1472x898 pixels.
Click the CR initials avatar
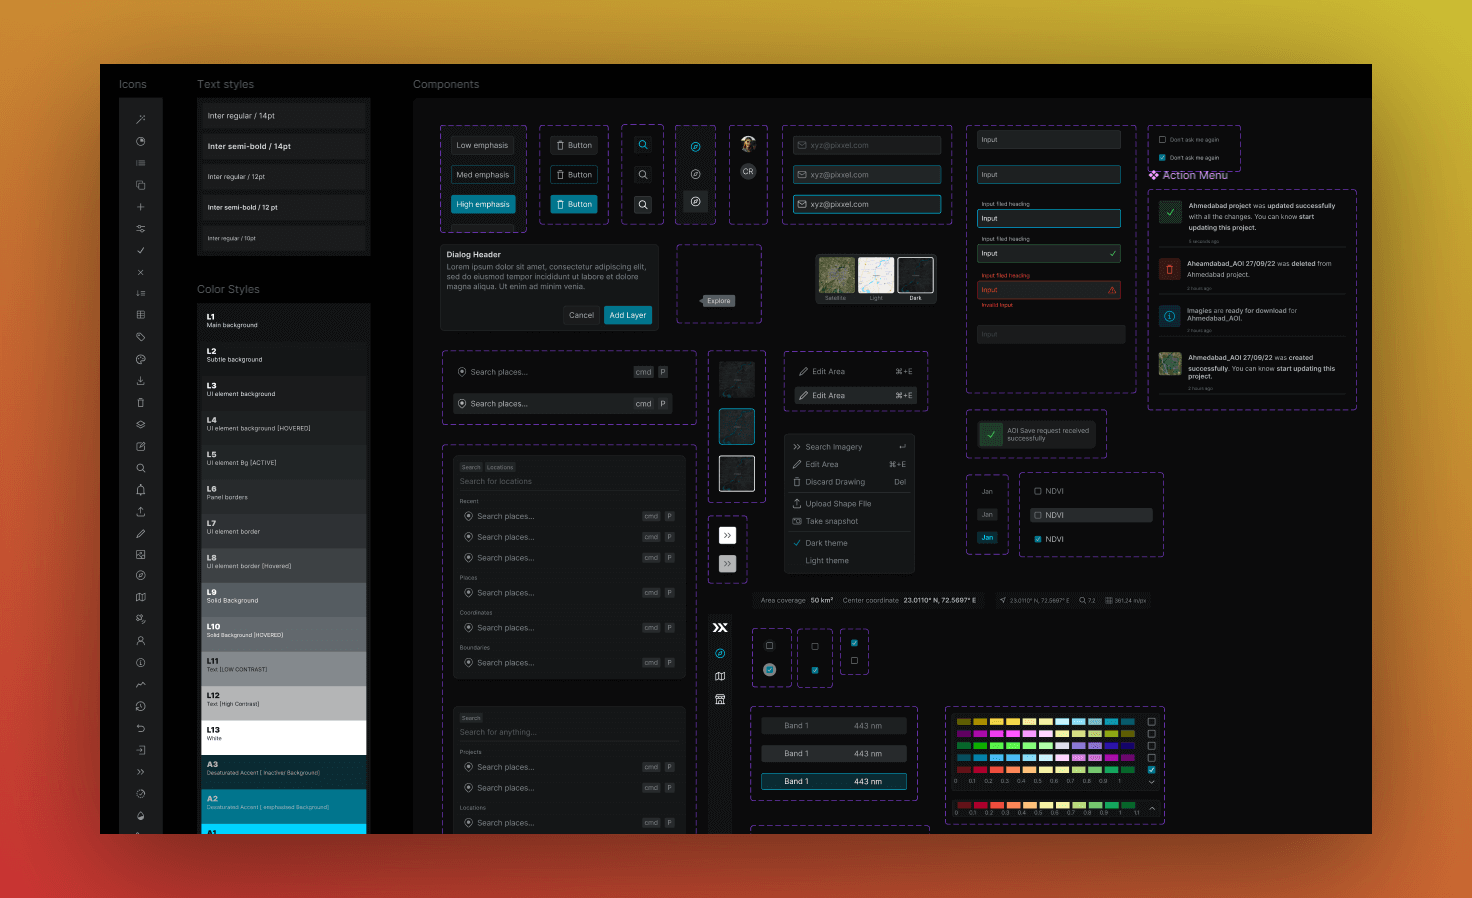(x=748, y=172)
